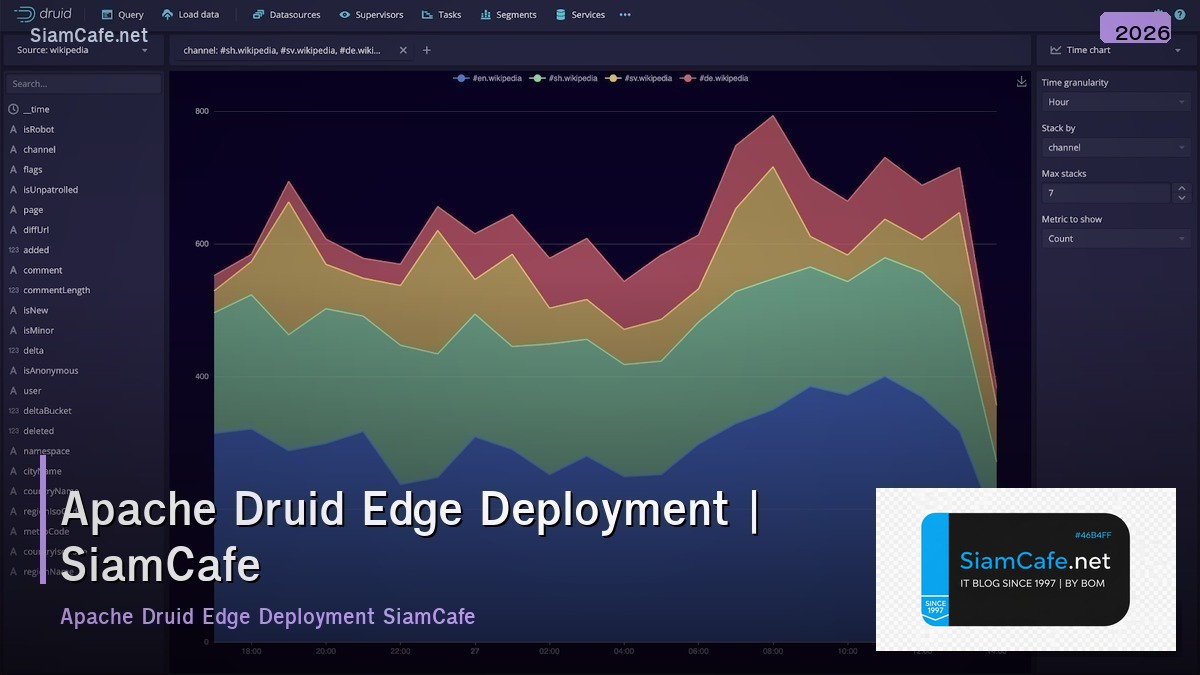Open the Metric to show dropdown

(1115, 238)
